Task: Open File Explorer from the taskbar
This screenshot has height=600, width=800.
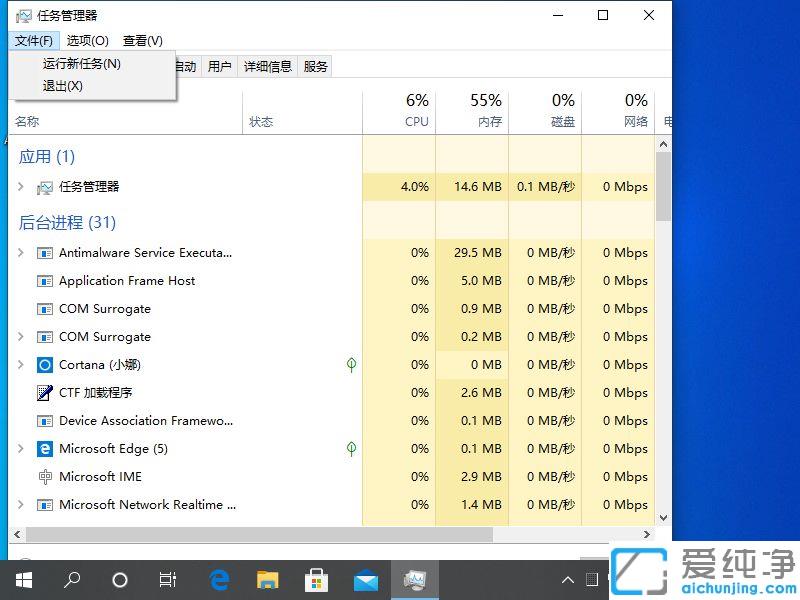Action: [267, 580]
